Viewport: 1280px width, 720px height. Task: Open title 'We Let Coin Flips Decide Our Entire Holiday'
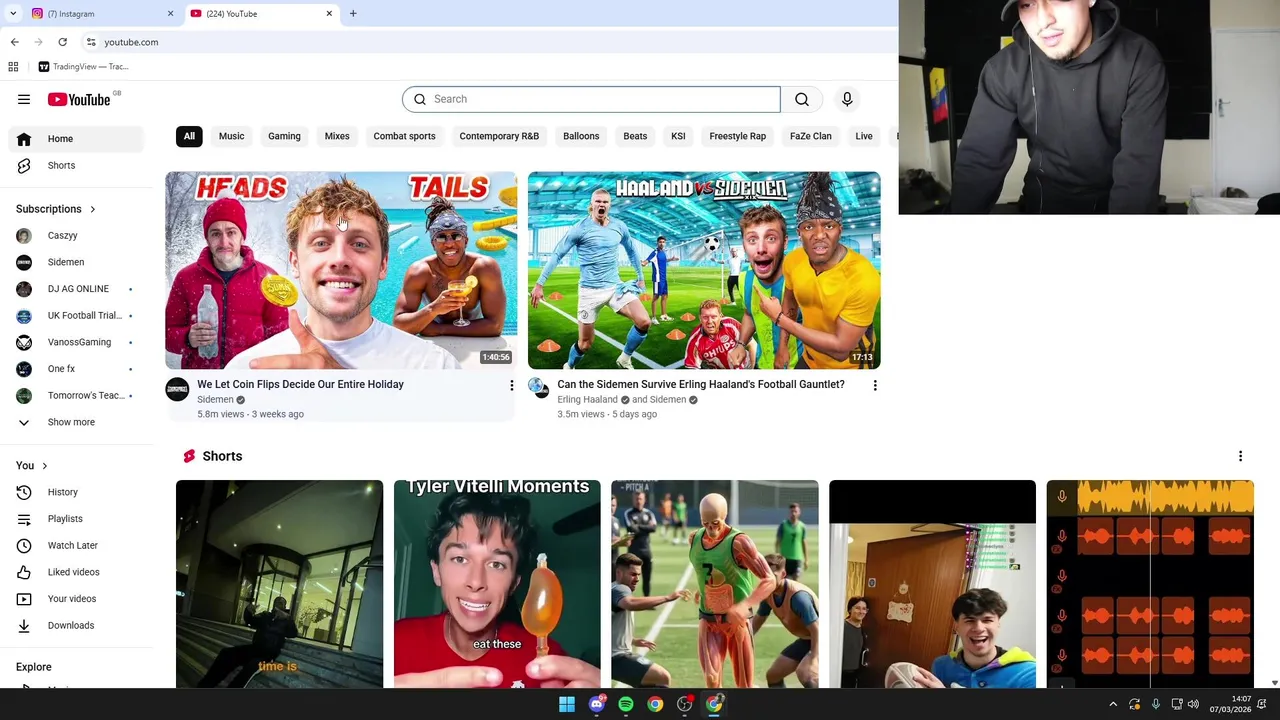(300, 384)
